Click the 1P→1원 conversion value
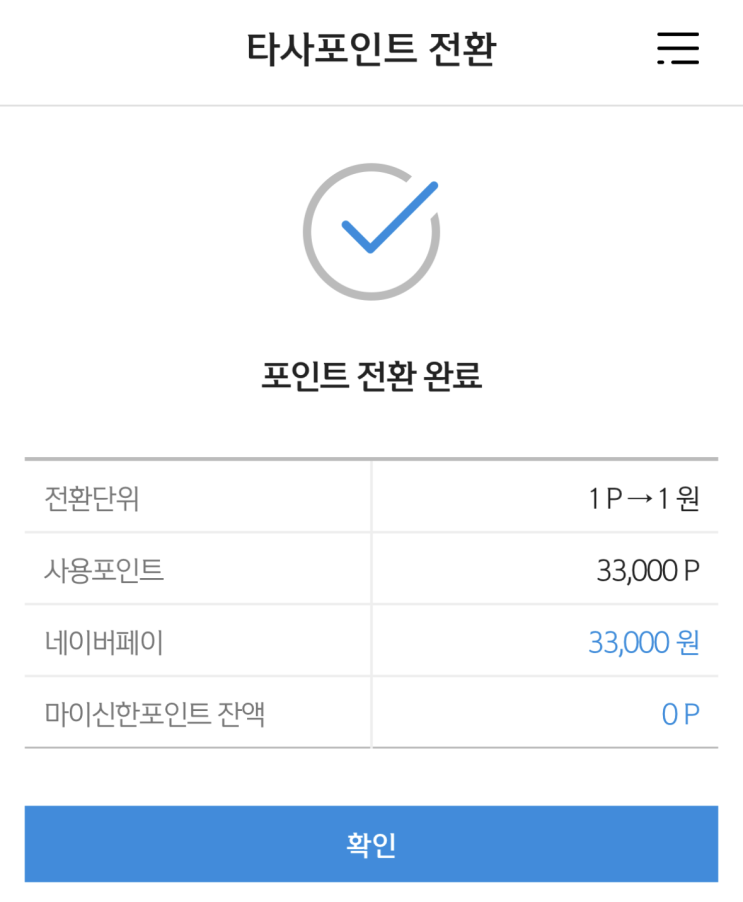This screenshot has height=902, width=743. pos(643,498)
